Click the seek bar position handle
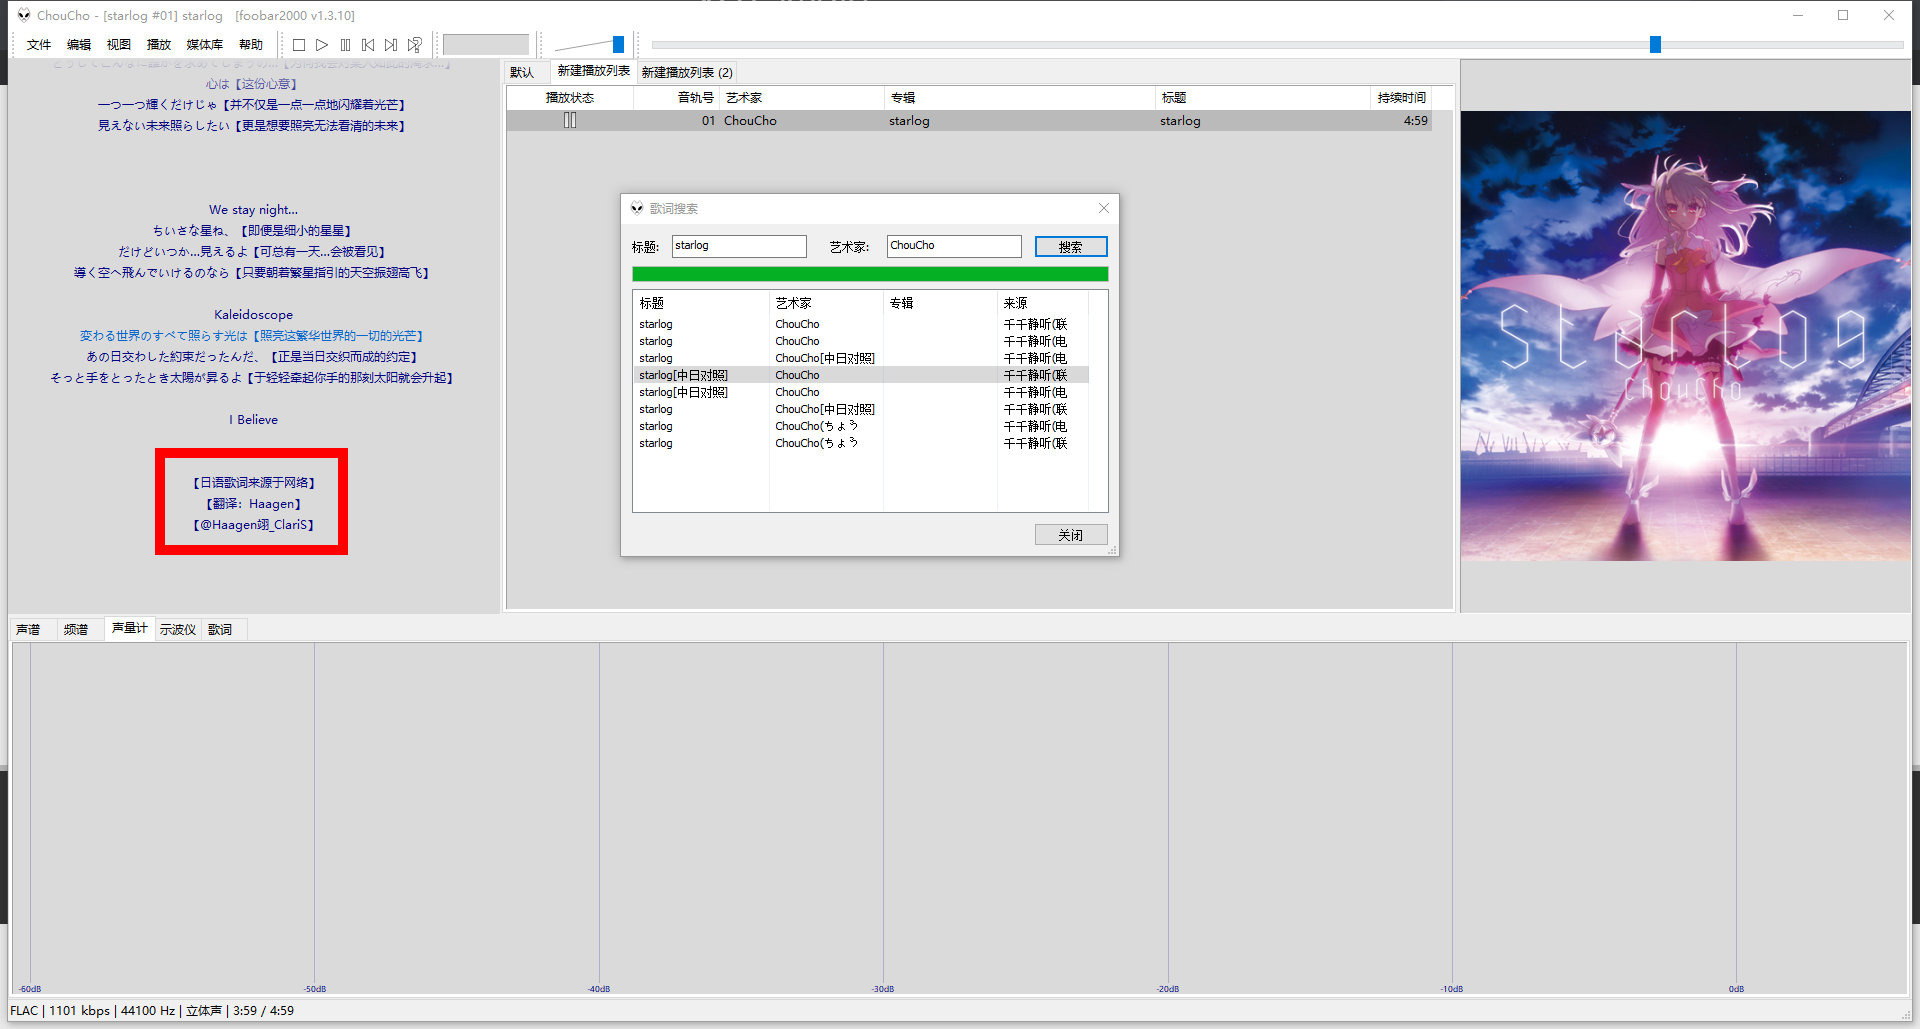This screenshot has height=1029, width=1920. [1655, 45]
